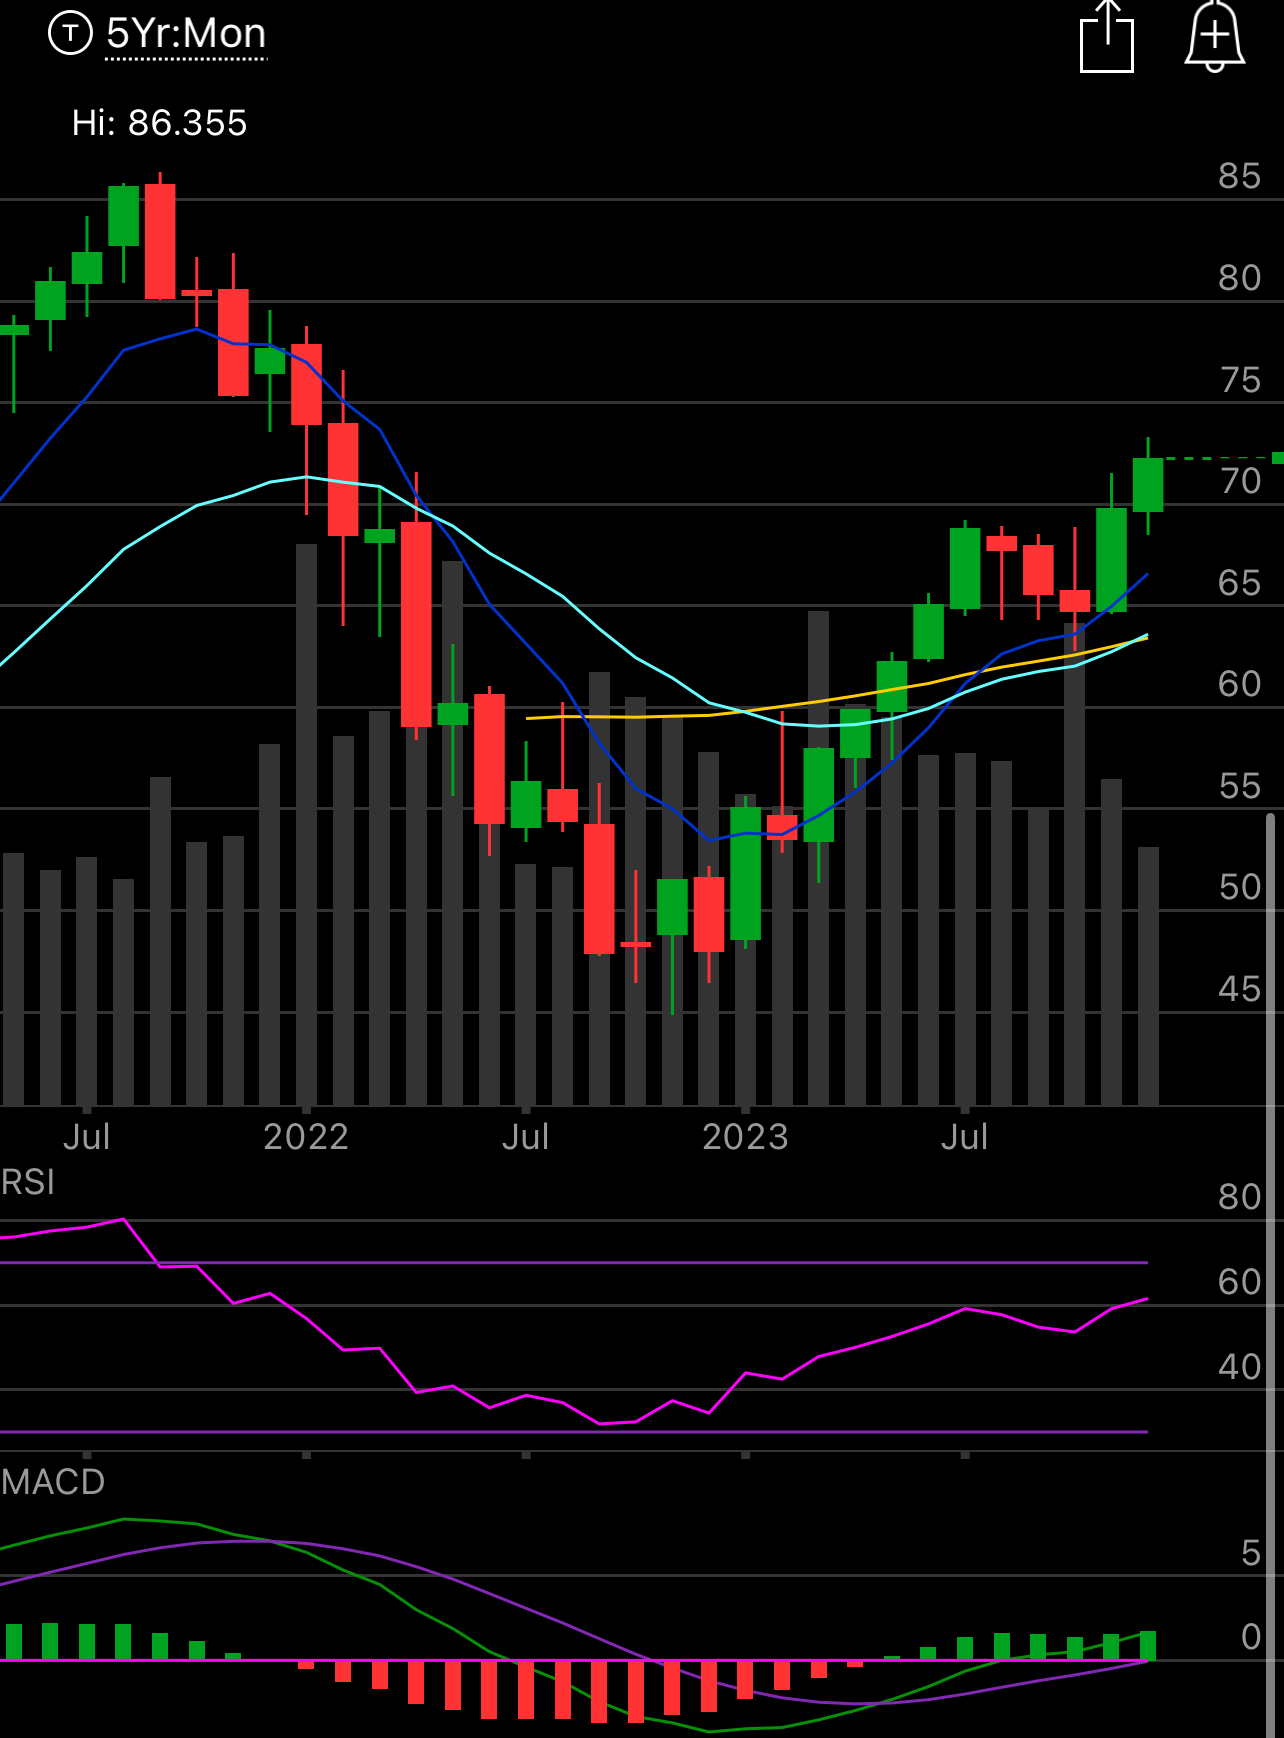The height and width of the screenshot is (1738, 1284).
Task: Tap the 0 label on MACD scale
Action: [1251, 1637]
